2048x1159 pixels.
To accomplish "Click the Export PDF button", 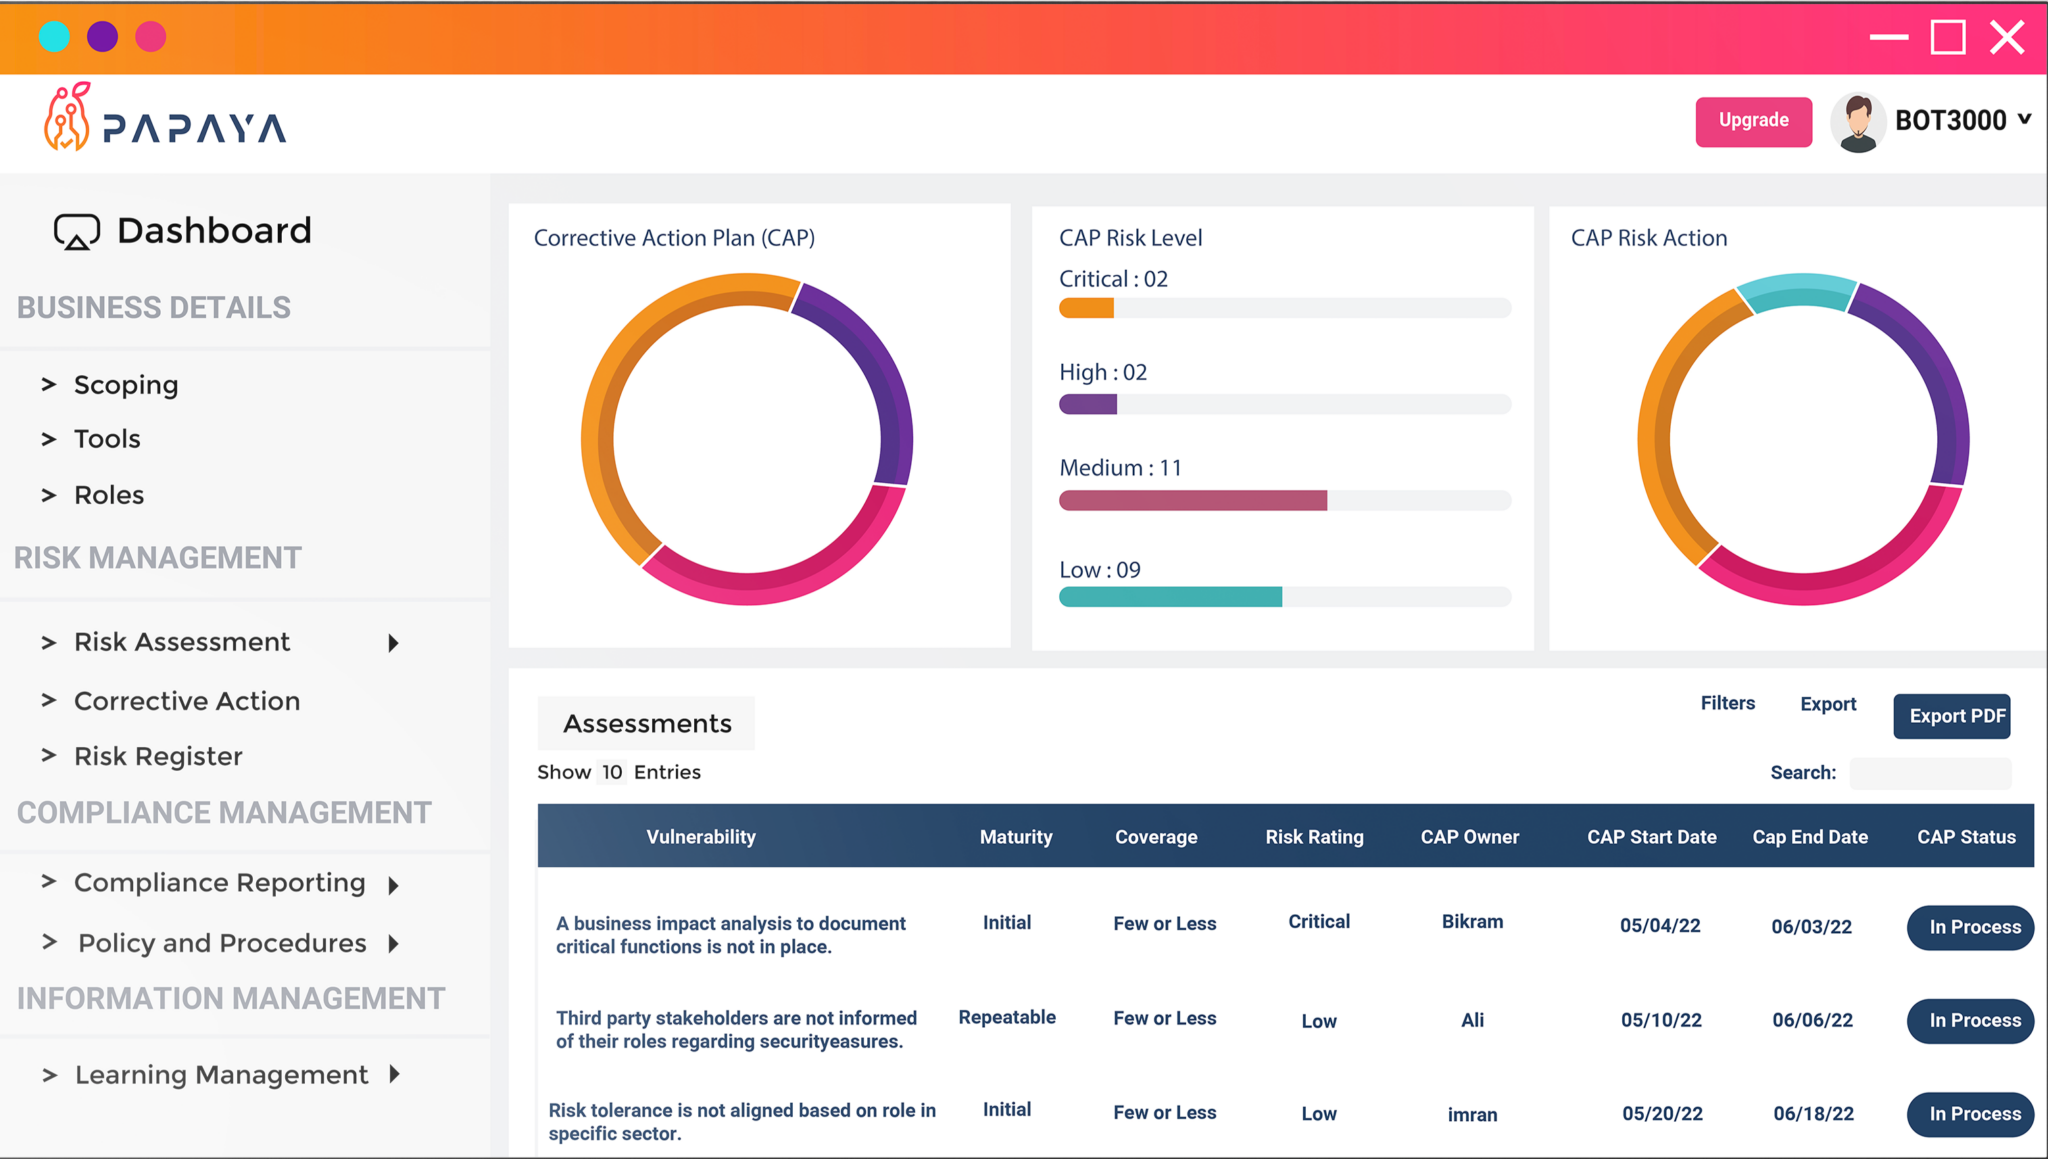I will click(x=1951, y=716).
